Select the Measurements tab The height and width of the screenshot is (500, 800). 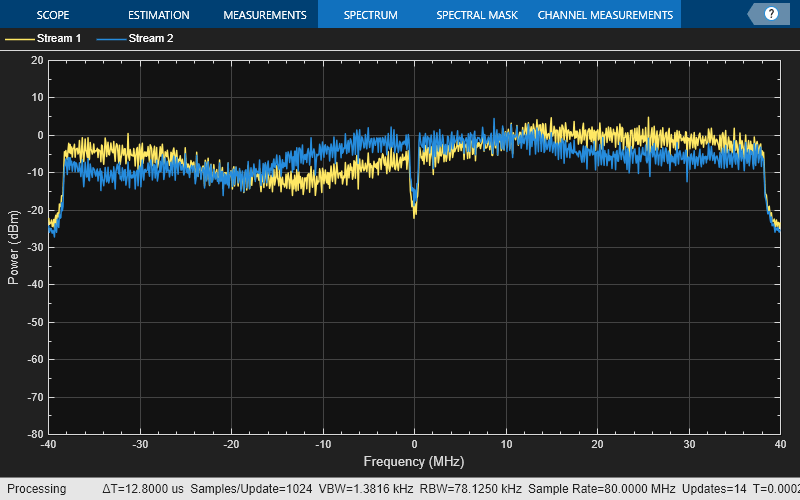264,15
